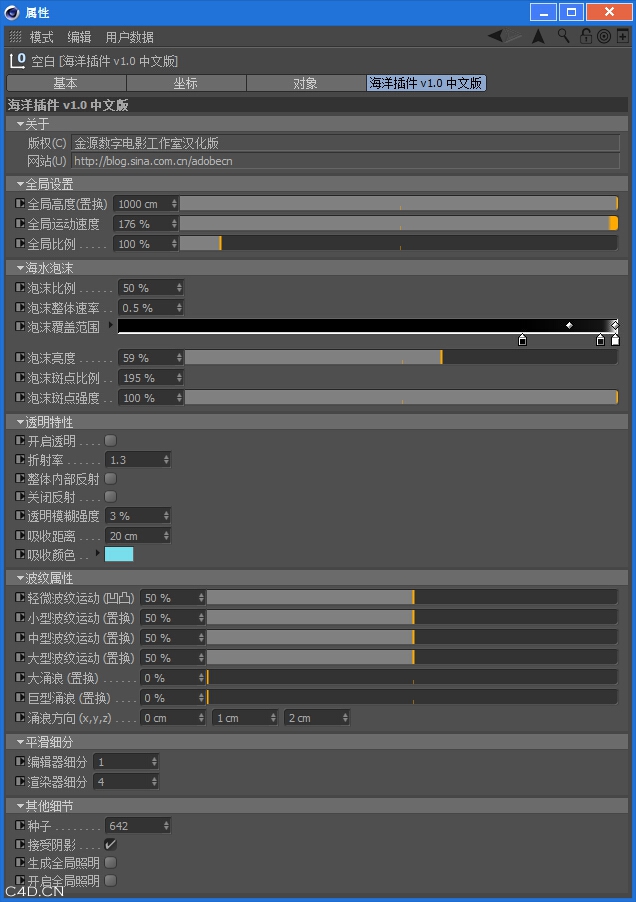Click the null object icon next to 空白
Viewport: 636px width, 902px height.
[17, 60]
